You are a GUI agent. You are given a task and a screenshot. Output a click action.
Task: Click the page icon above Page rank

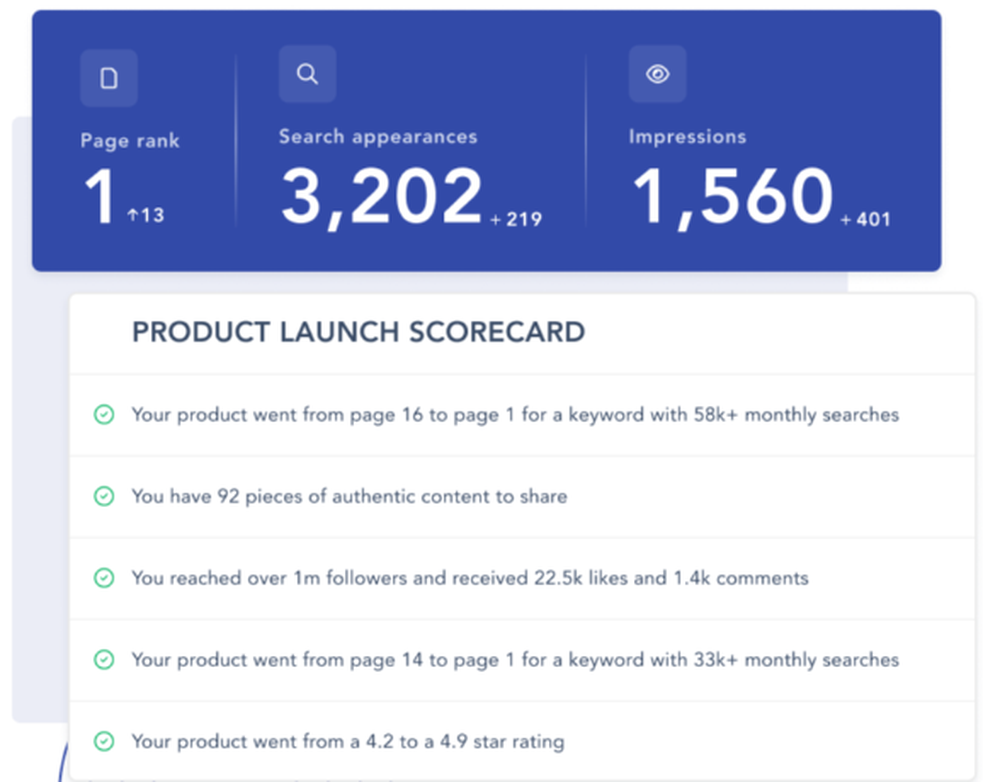[x=109, y=77]
